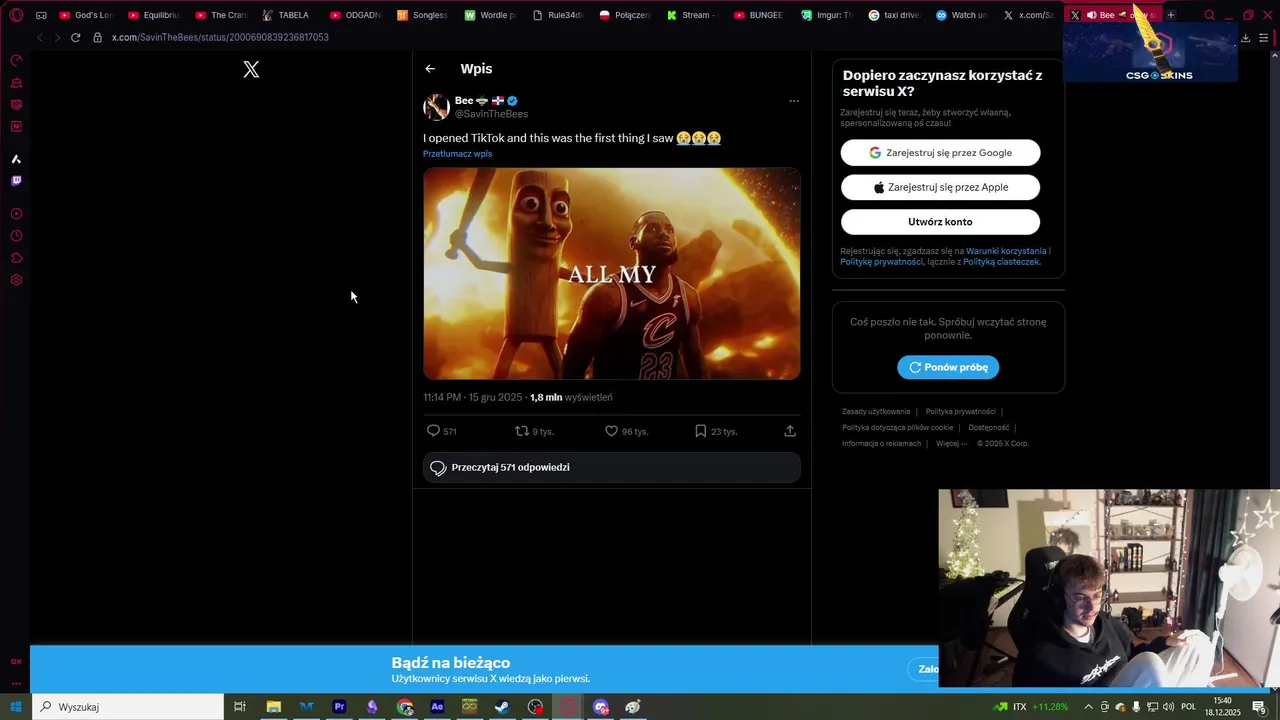Click the share icon on the post

(x=790, y=431)
